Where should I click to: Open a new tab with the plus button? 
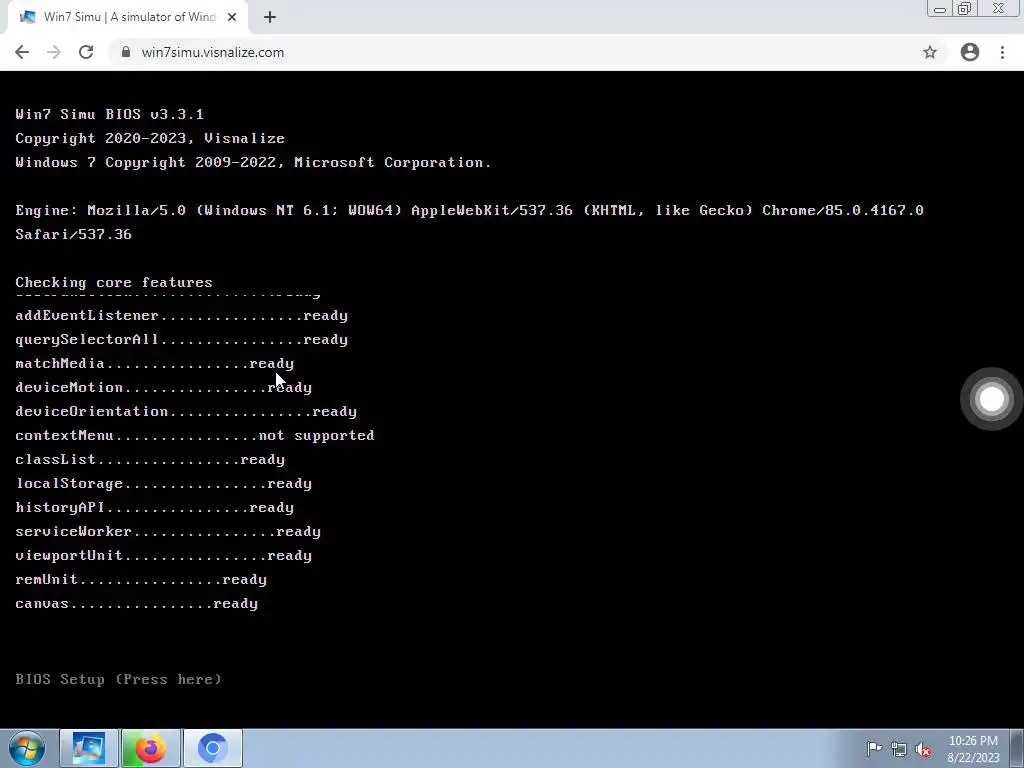[x=270, y=17]
